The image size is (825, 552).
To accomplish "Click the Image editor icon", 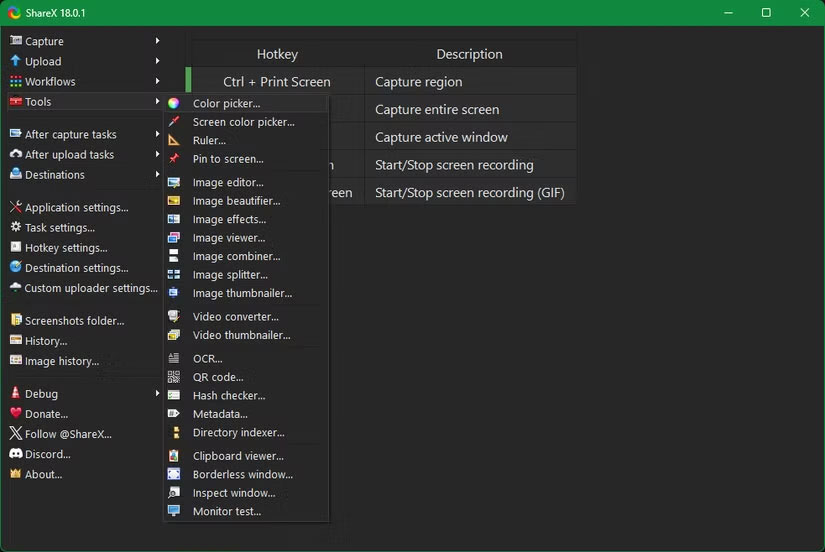I will tap(174, 183).
